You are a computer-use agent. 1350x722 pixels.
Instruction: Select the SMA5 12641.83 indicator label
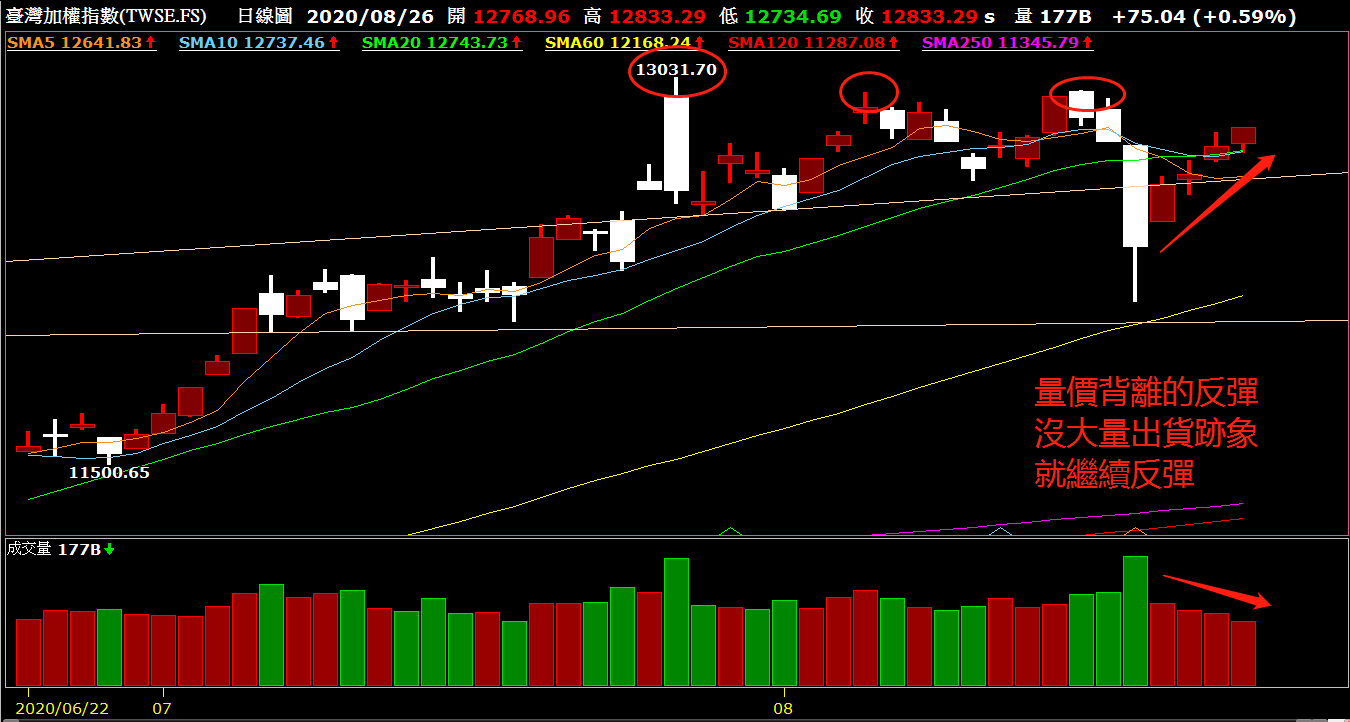click(x=82, y=42)
